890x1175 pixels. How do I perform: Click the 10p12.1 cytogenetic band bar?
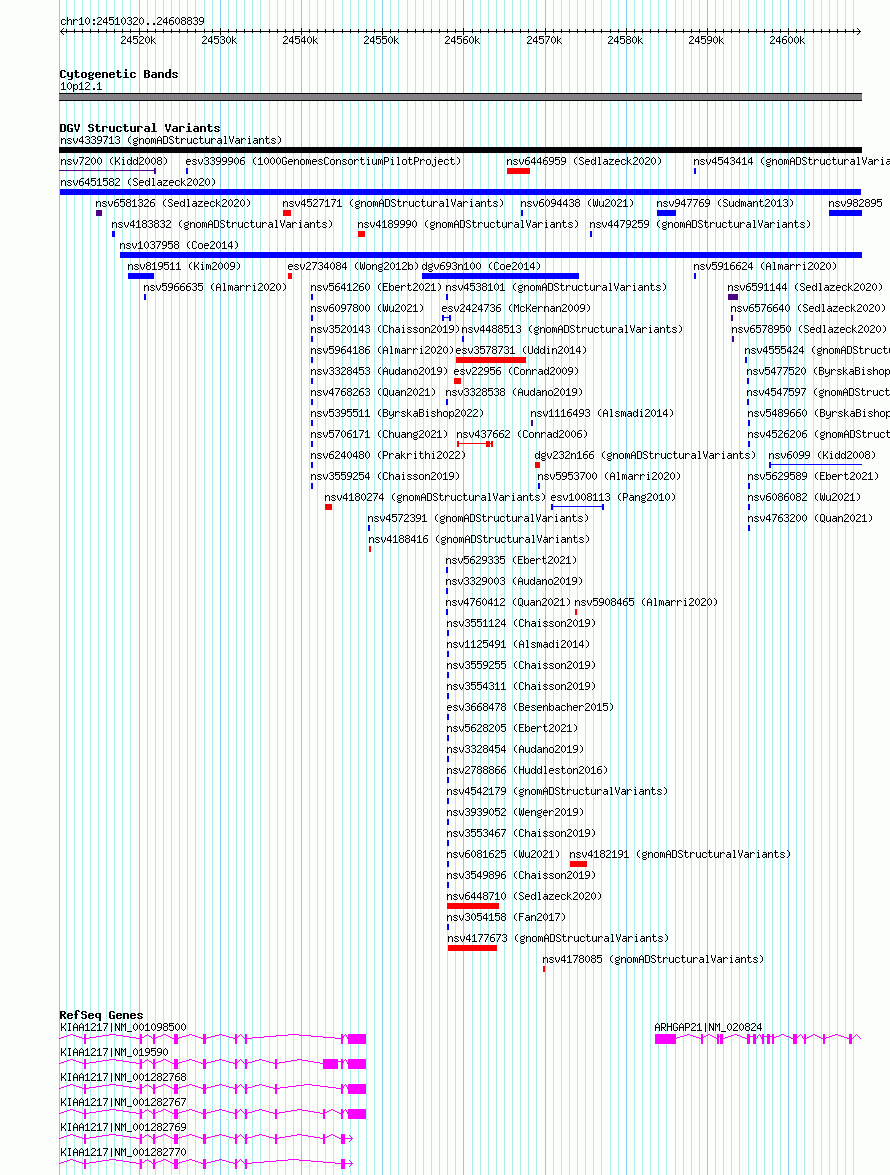point(461,97)
